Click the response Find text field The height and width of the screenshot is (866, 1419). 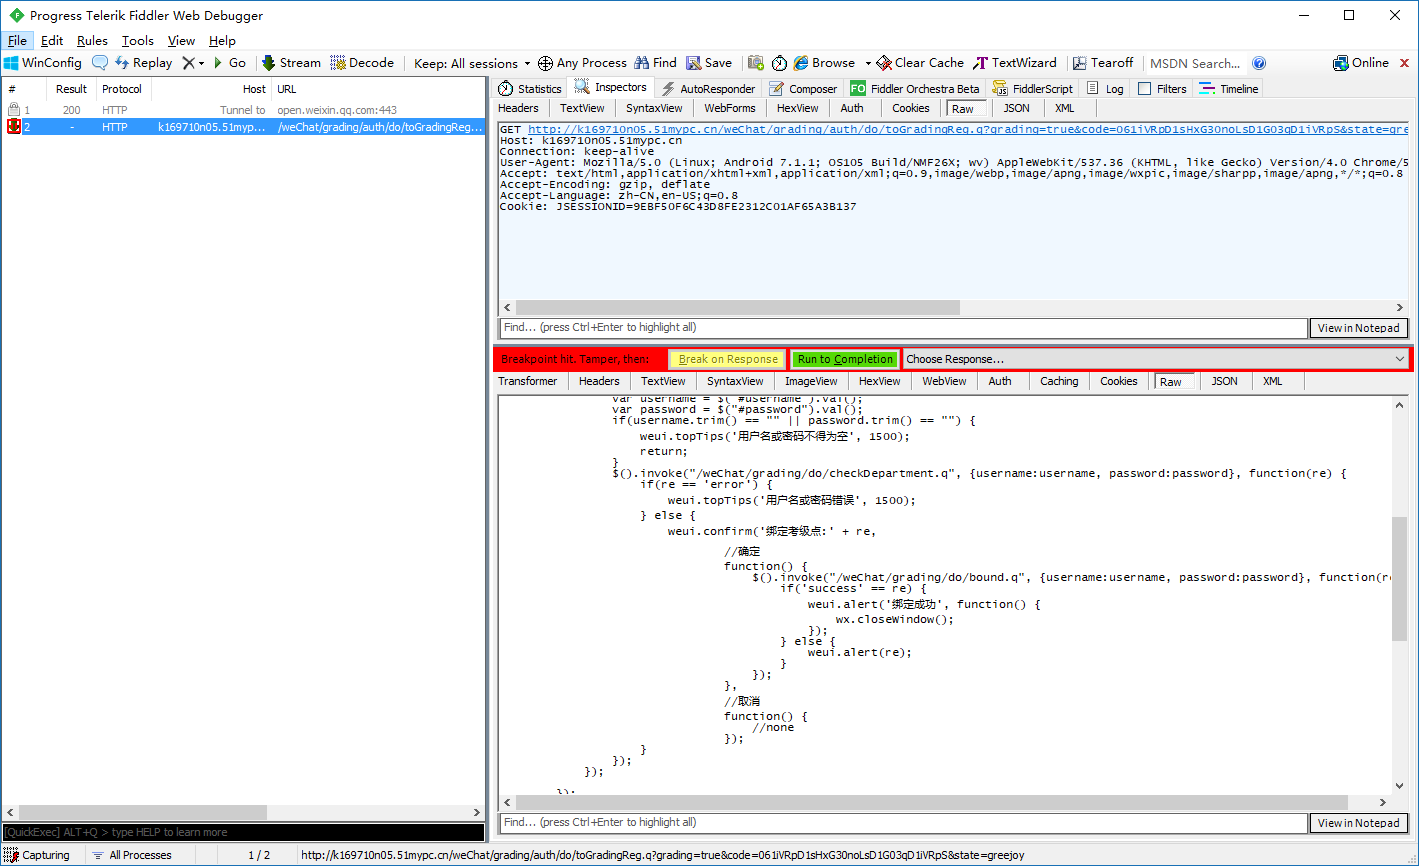(x=904, y=823)
